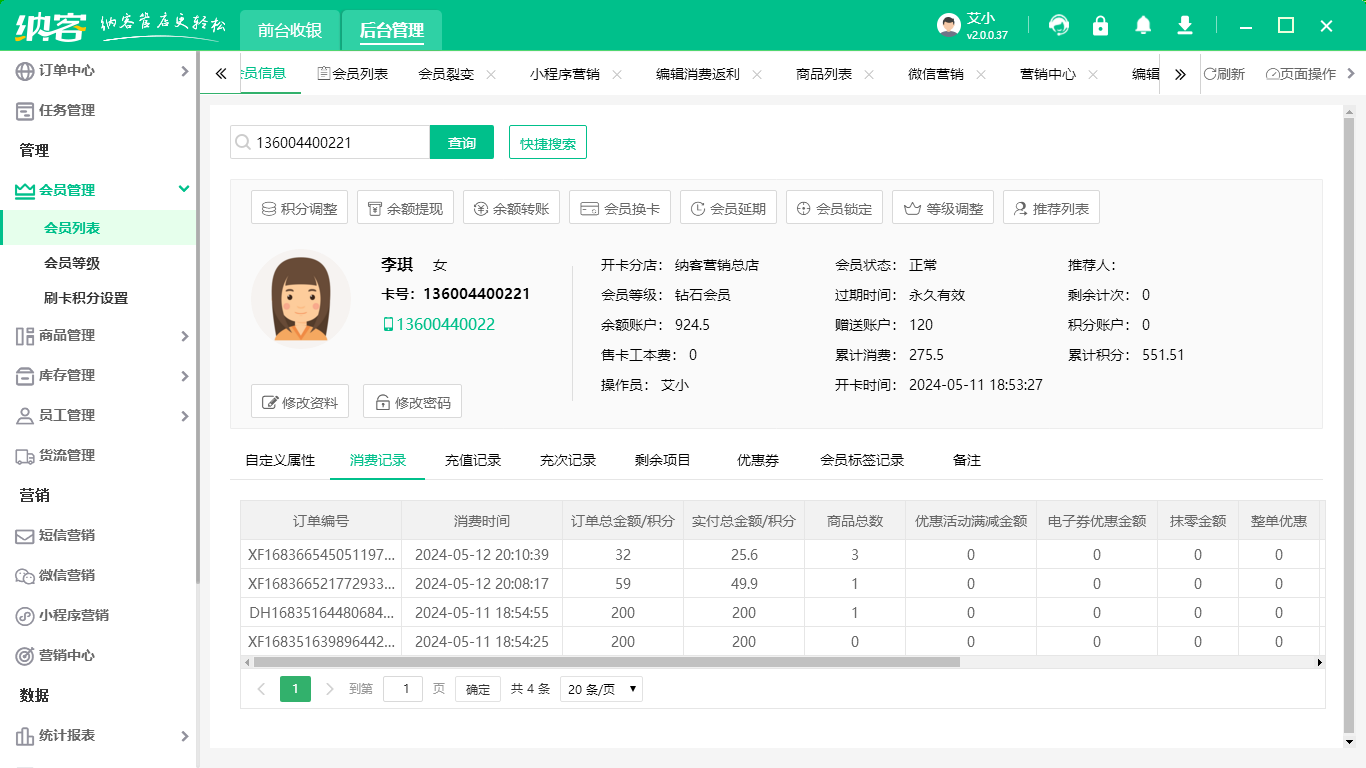Open the notification bell icon
1366x768 pixels.
[x=1143, y=25]
